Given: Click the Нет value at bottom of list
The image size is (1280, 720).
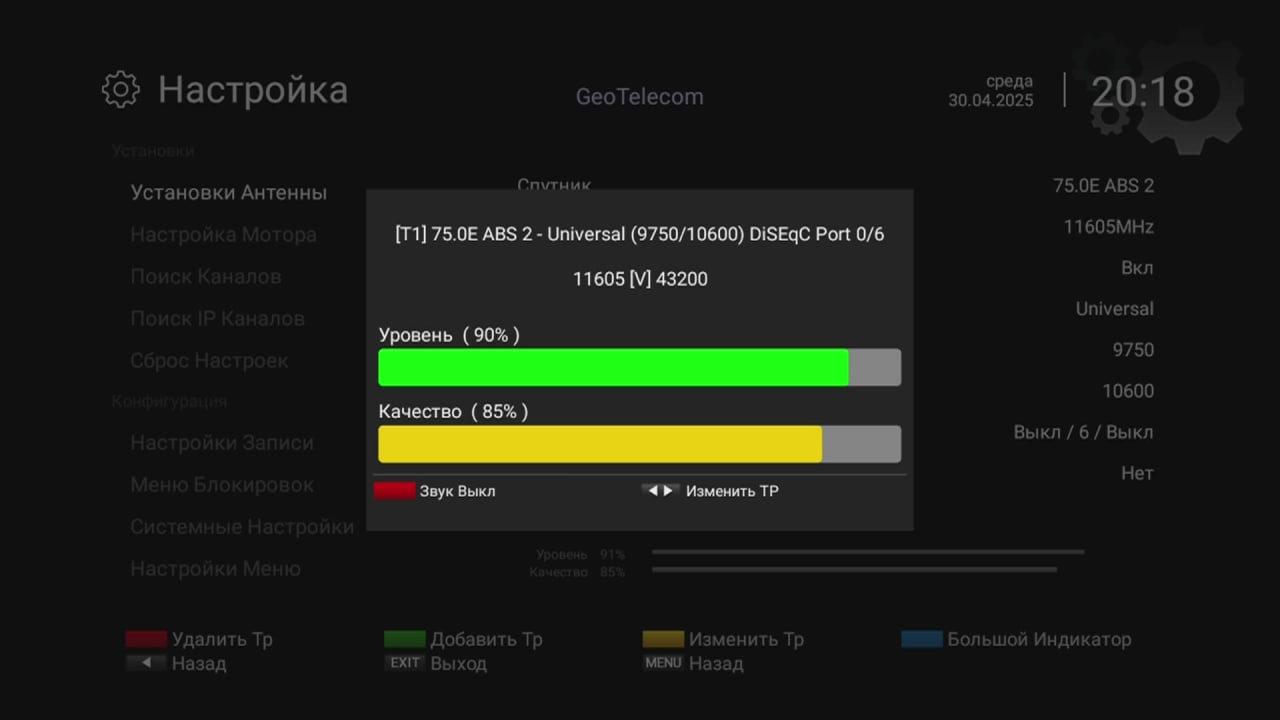Looking at the screenshot, I should click(x=1137, y=473).
